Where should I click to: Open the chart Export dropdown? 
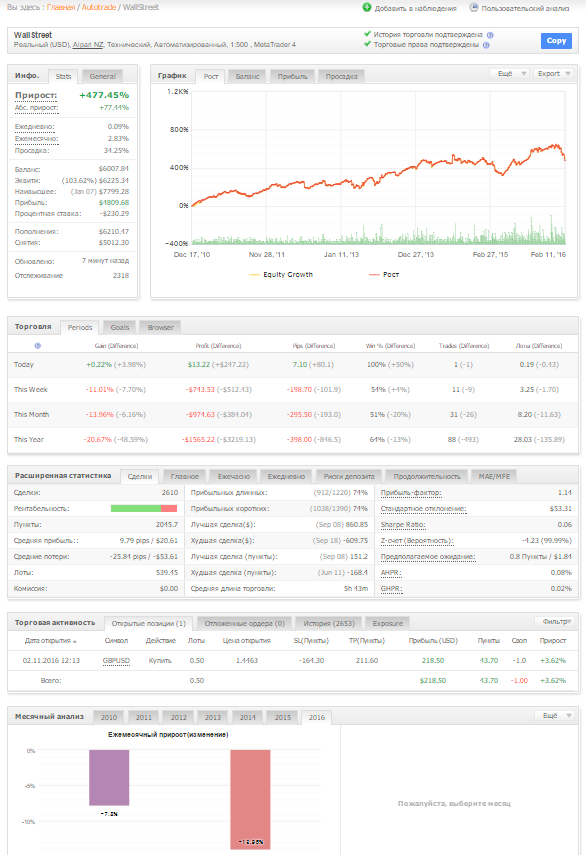coord(553,74)
